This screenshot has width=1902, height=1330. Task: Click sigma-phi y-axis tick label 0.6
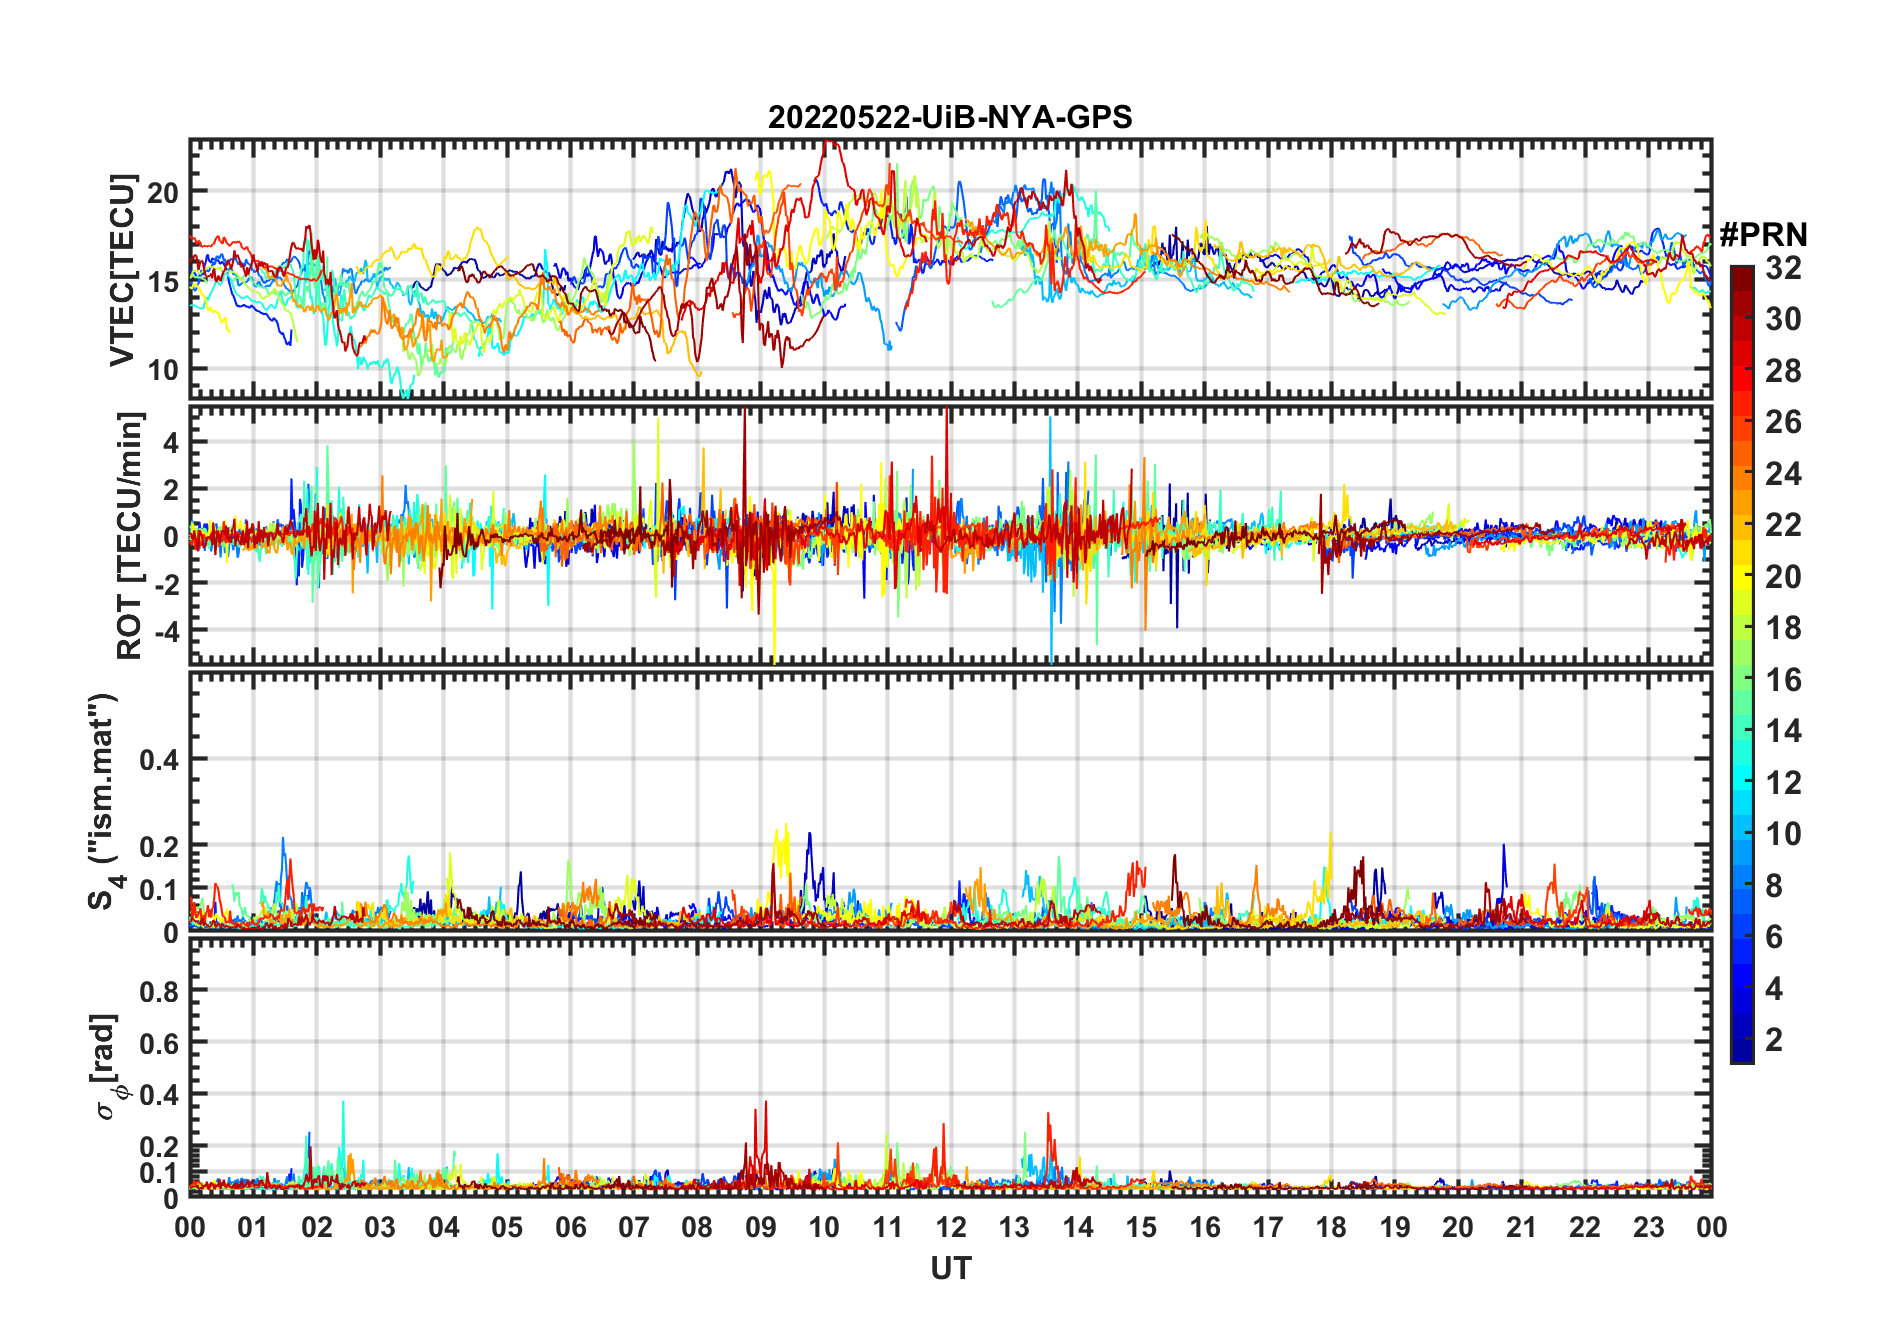point(160,1043)
